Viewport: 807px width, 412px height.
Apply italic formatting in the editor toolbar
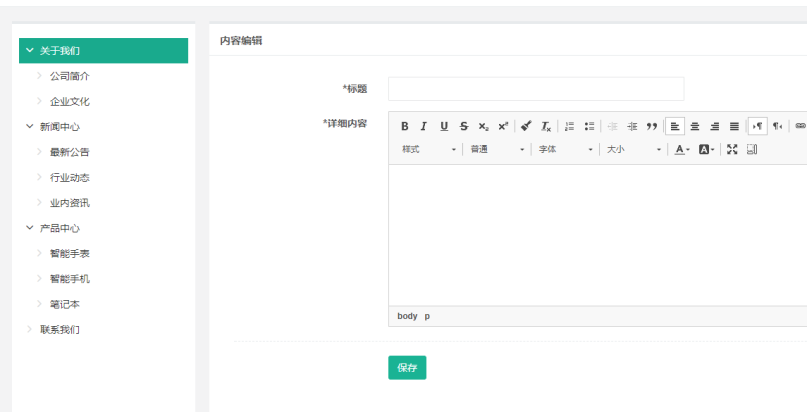[423, 126]
